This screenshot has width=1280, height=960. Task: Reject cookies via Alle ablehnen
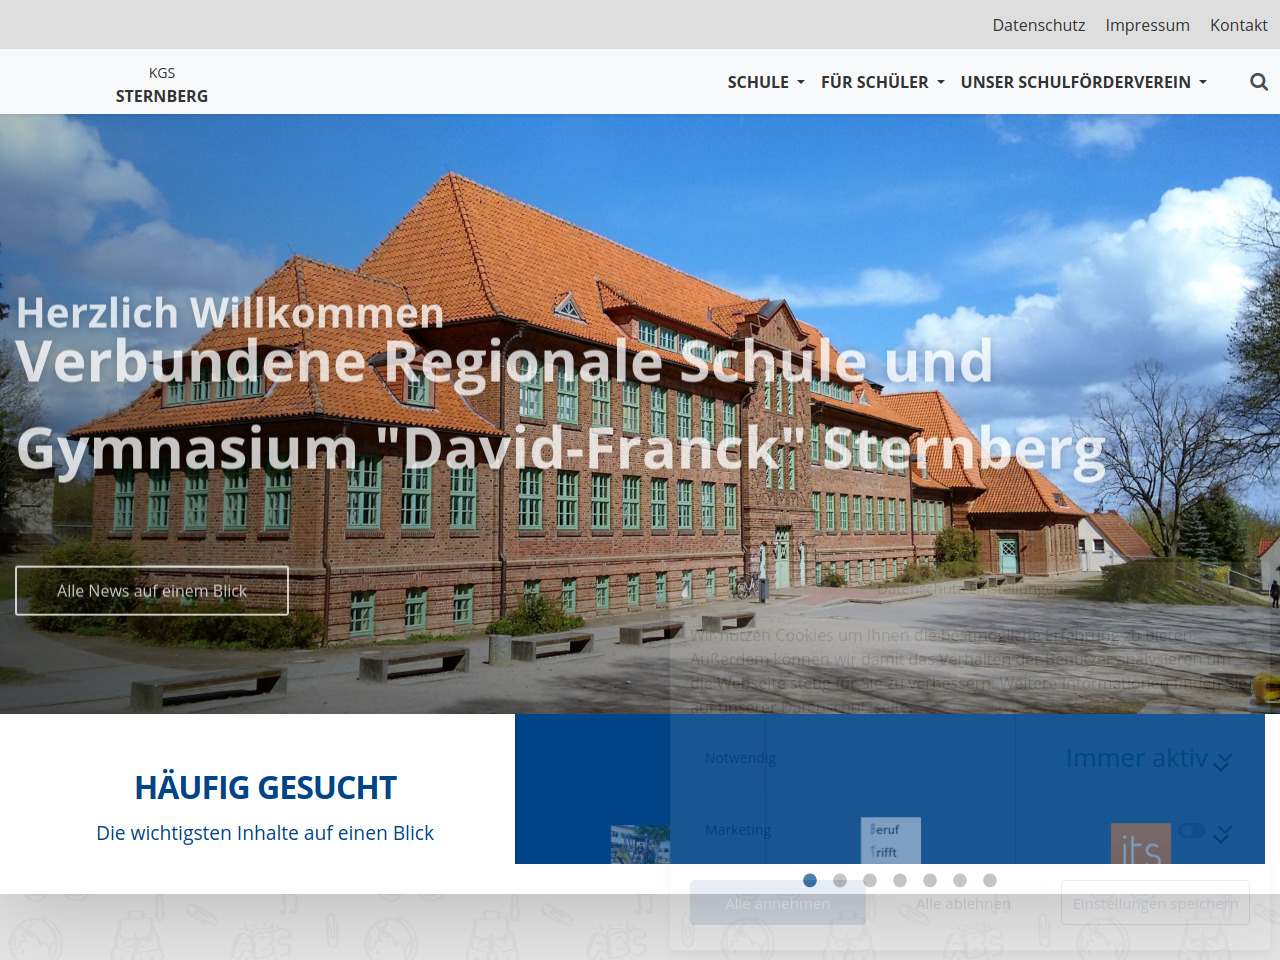[963, 903]
